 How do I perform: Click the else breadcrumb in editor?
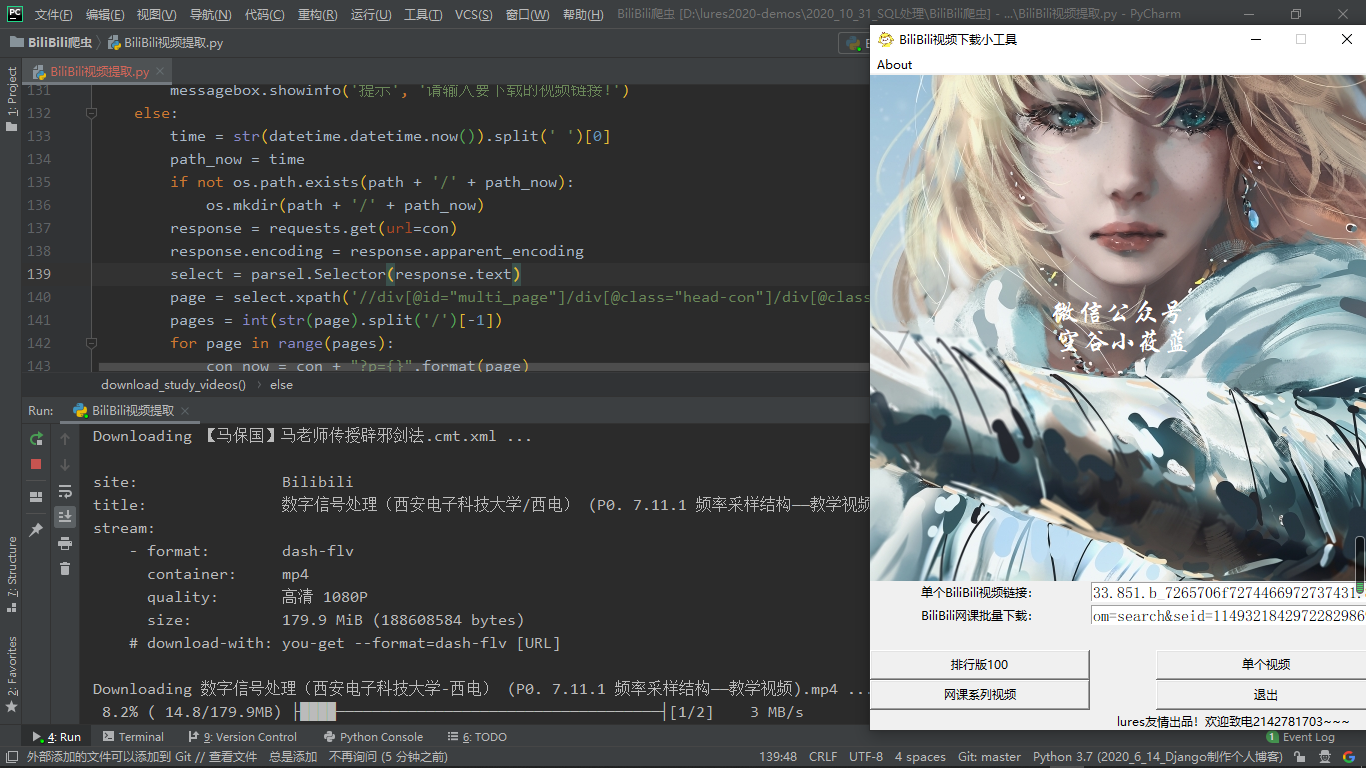click(x=281, y=384)
